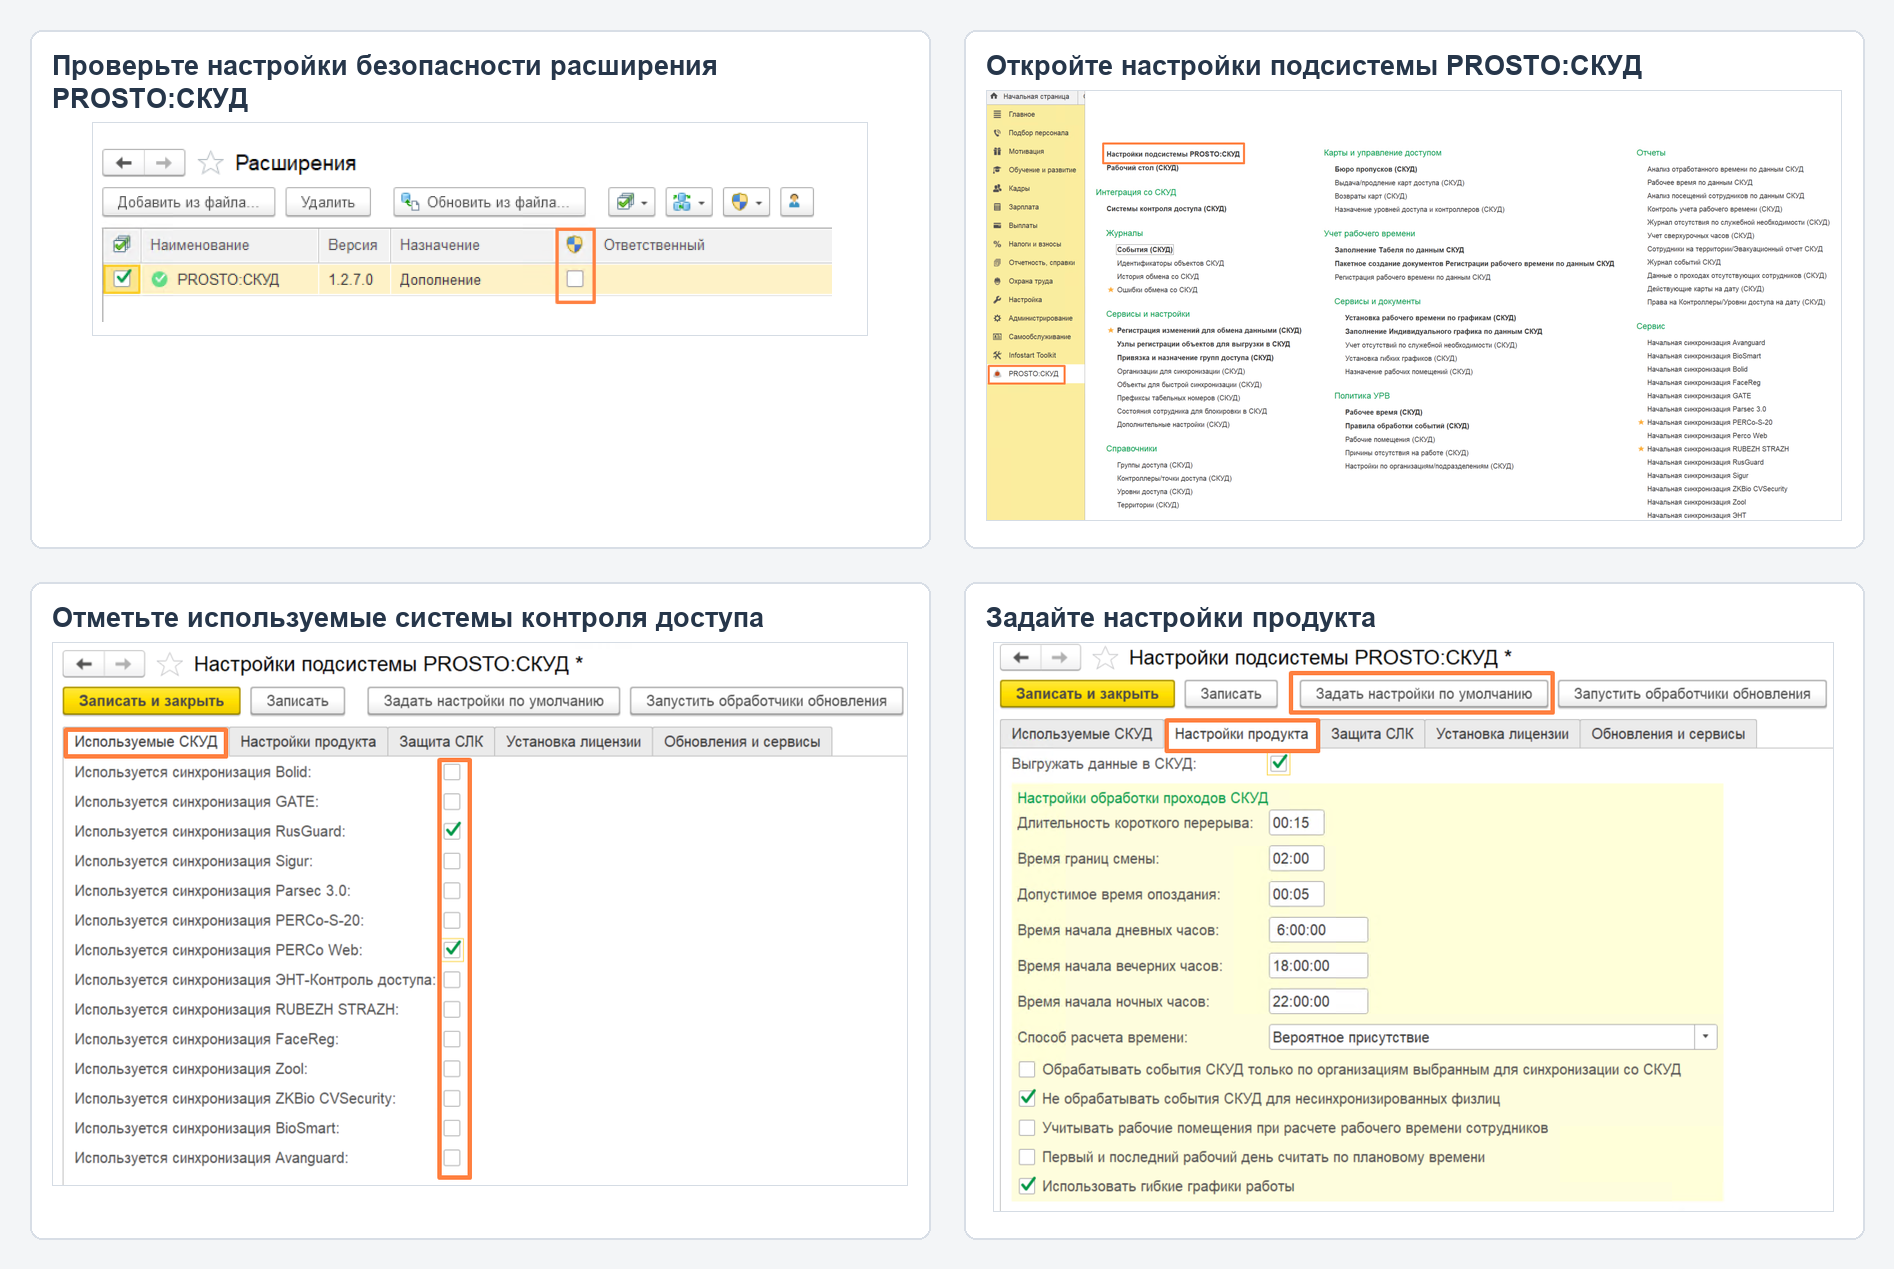
Task: Click the 'Обновить из файла...' button
Action: point(489,202)
